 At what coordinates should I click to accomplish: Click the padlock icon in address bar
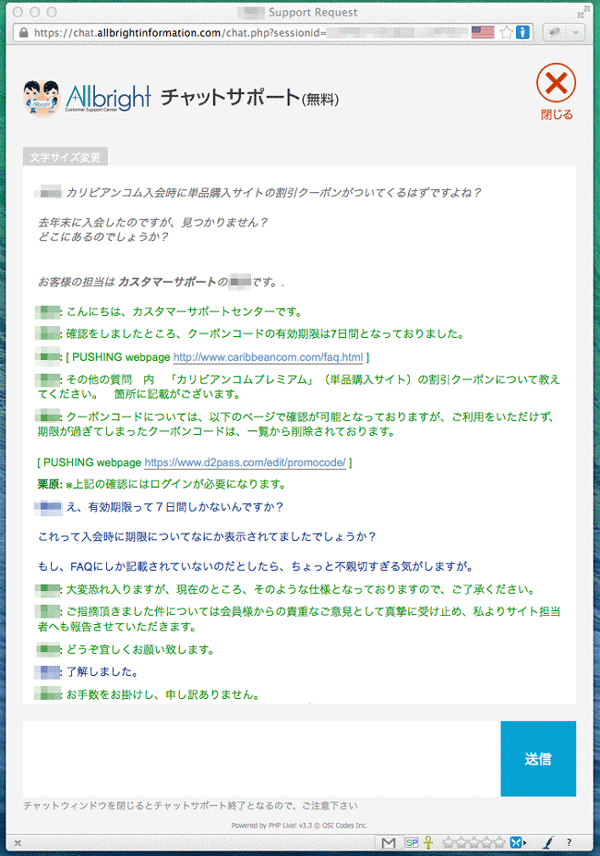(x=23, y=32)
